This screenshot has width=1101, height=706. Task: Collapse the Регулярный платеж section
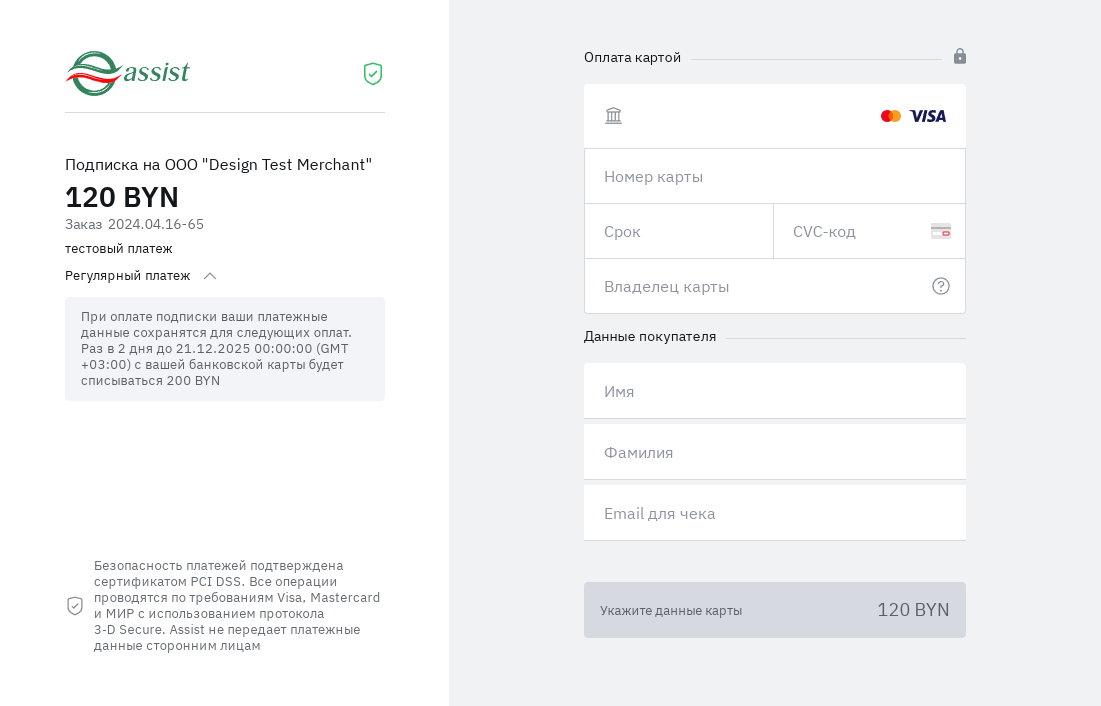pyautogui.click(x=210, y=276)
